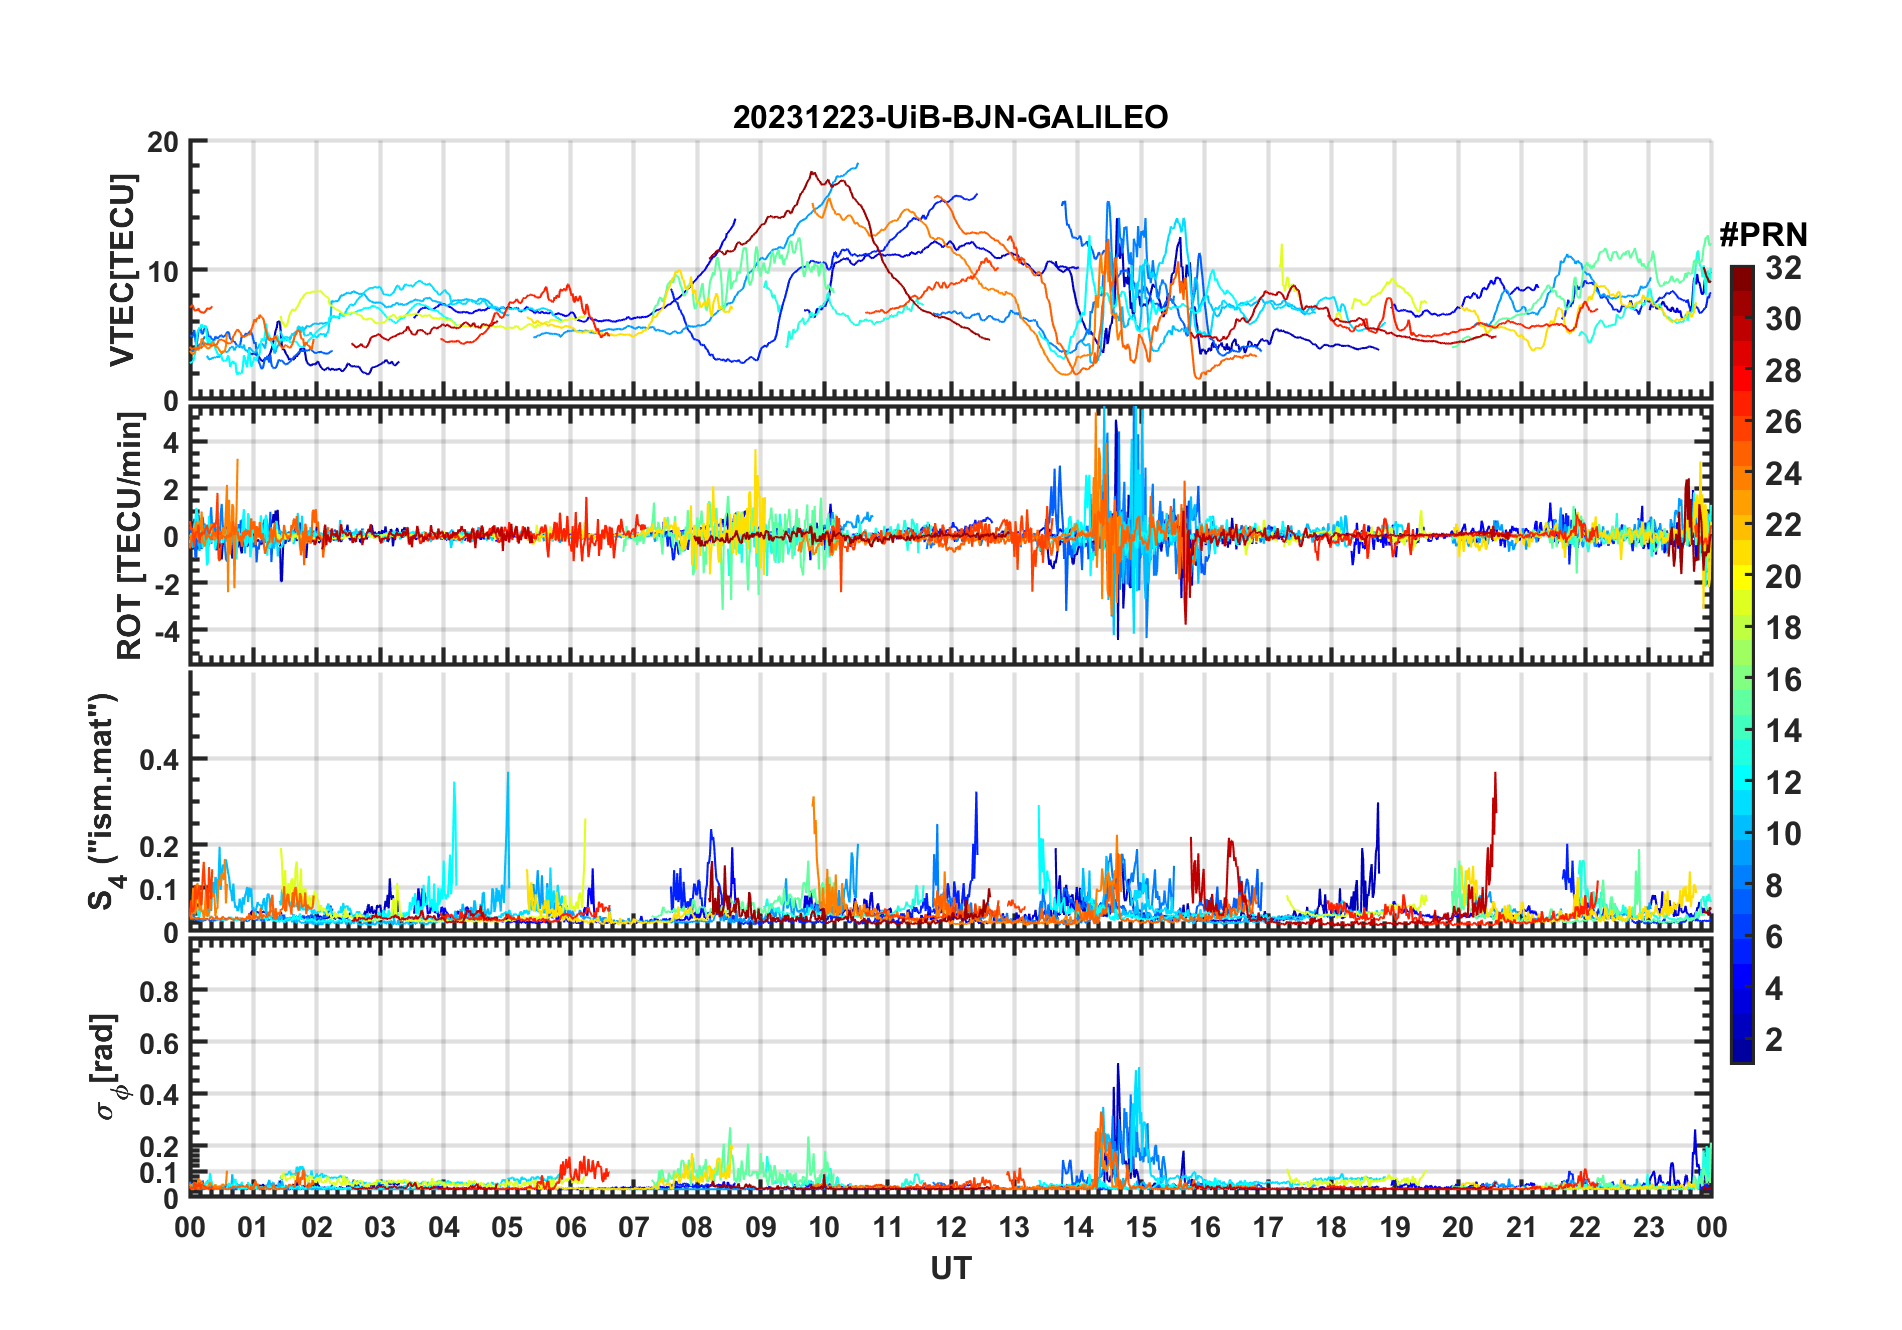Click the plot title 20231223-UiB-BJN-GALILEO

(950, 118)
